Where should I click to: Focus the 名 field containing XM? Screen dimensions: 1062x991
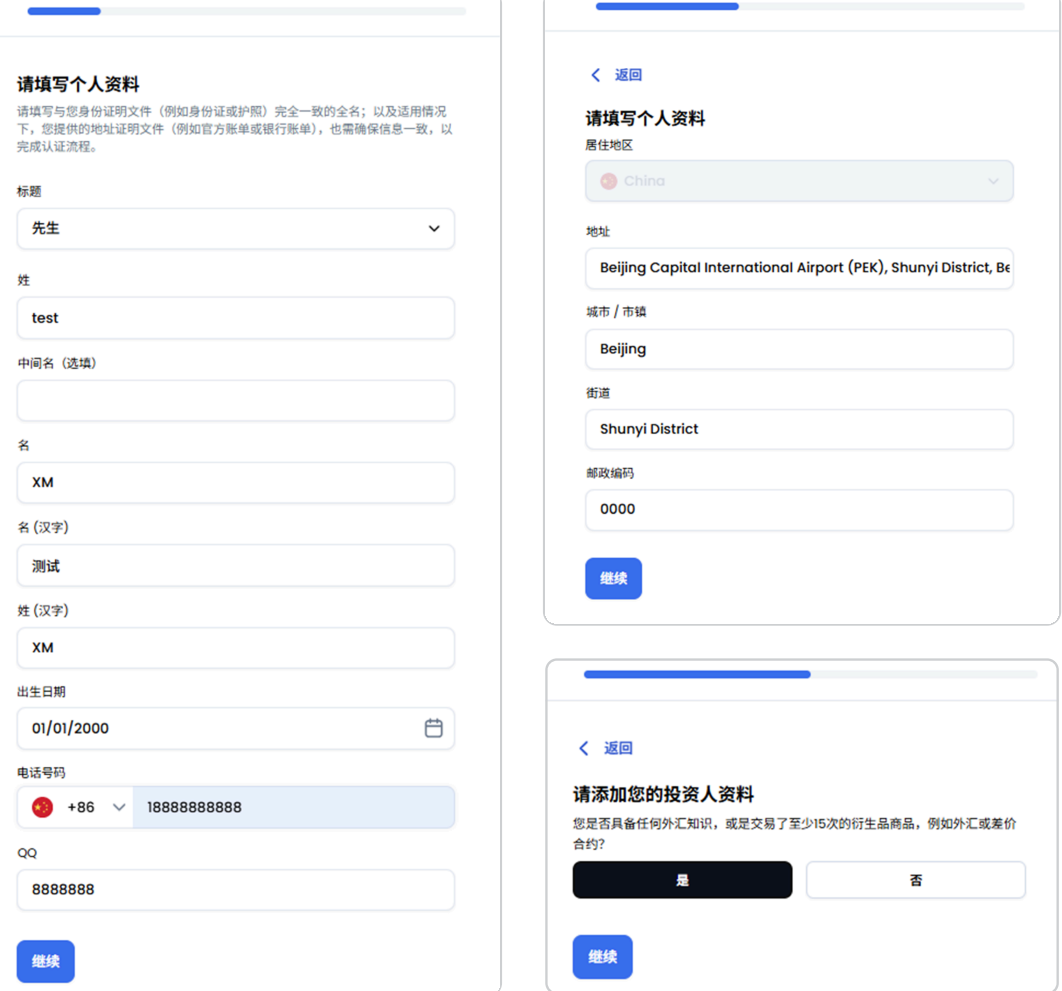[x=236, y=482]
